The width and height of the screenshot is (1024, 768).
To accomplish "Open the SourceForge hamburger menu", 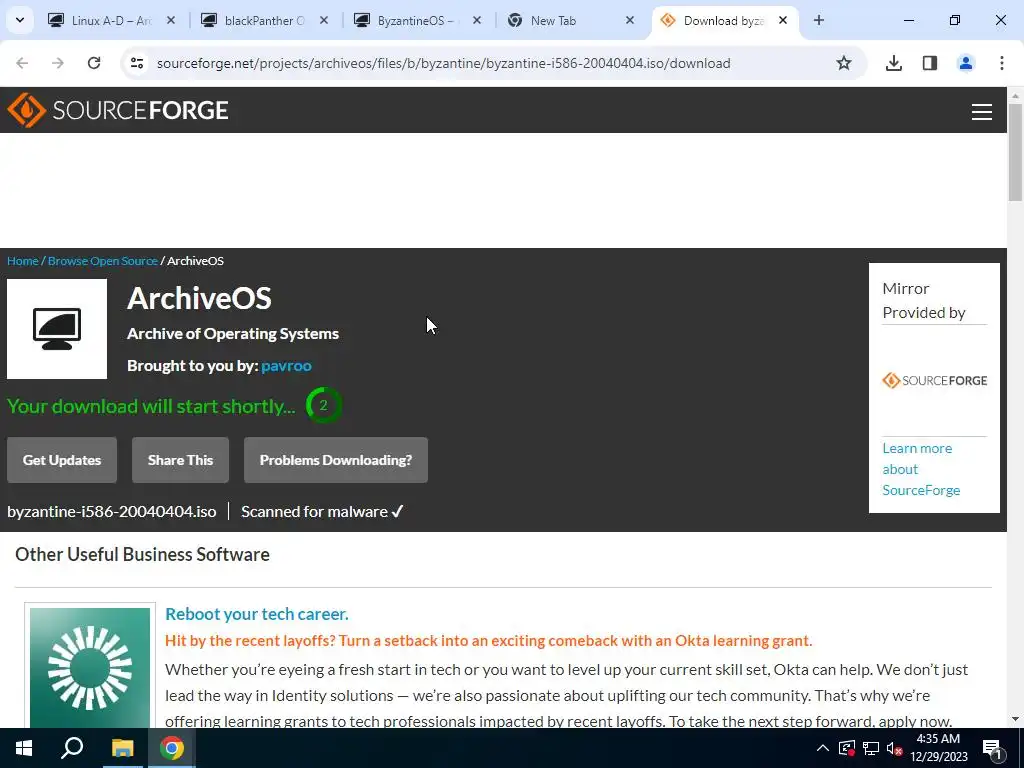I will coord(982,112).
